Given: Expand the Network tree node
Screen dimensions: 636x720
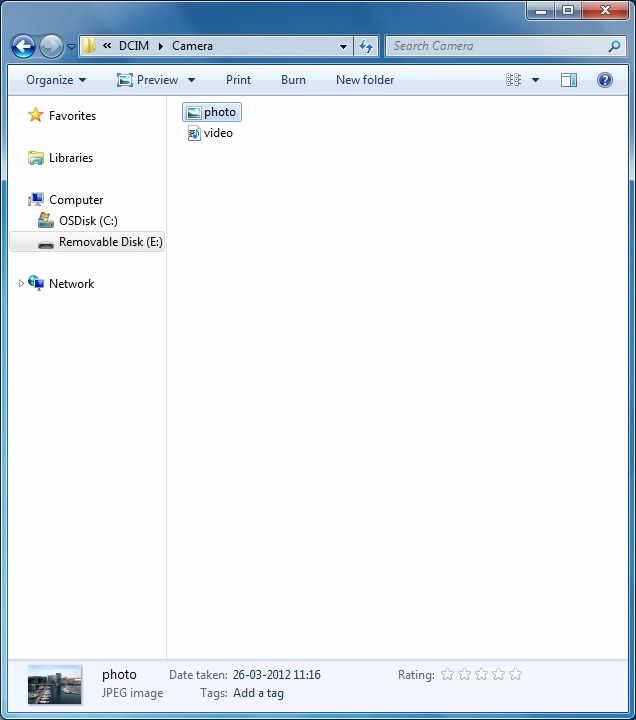Looking at the screenshot, I should click(x=22, y=284).
